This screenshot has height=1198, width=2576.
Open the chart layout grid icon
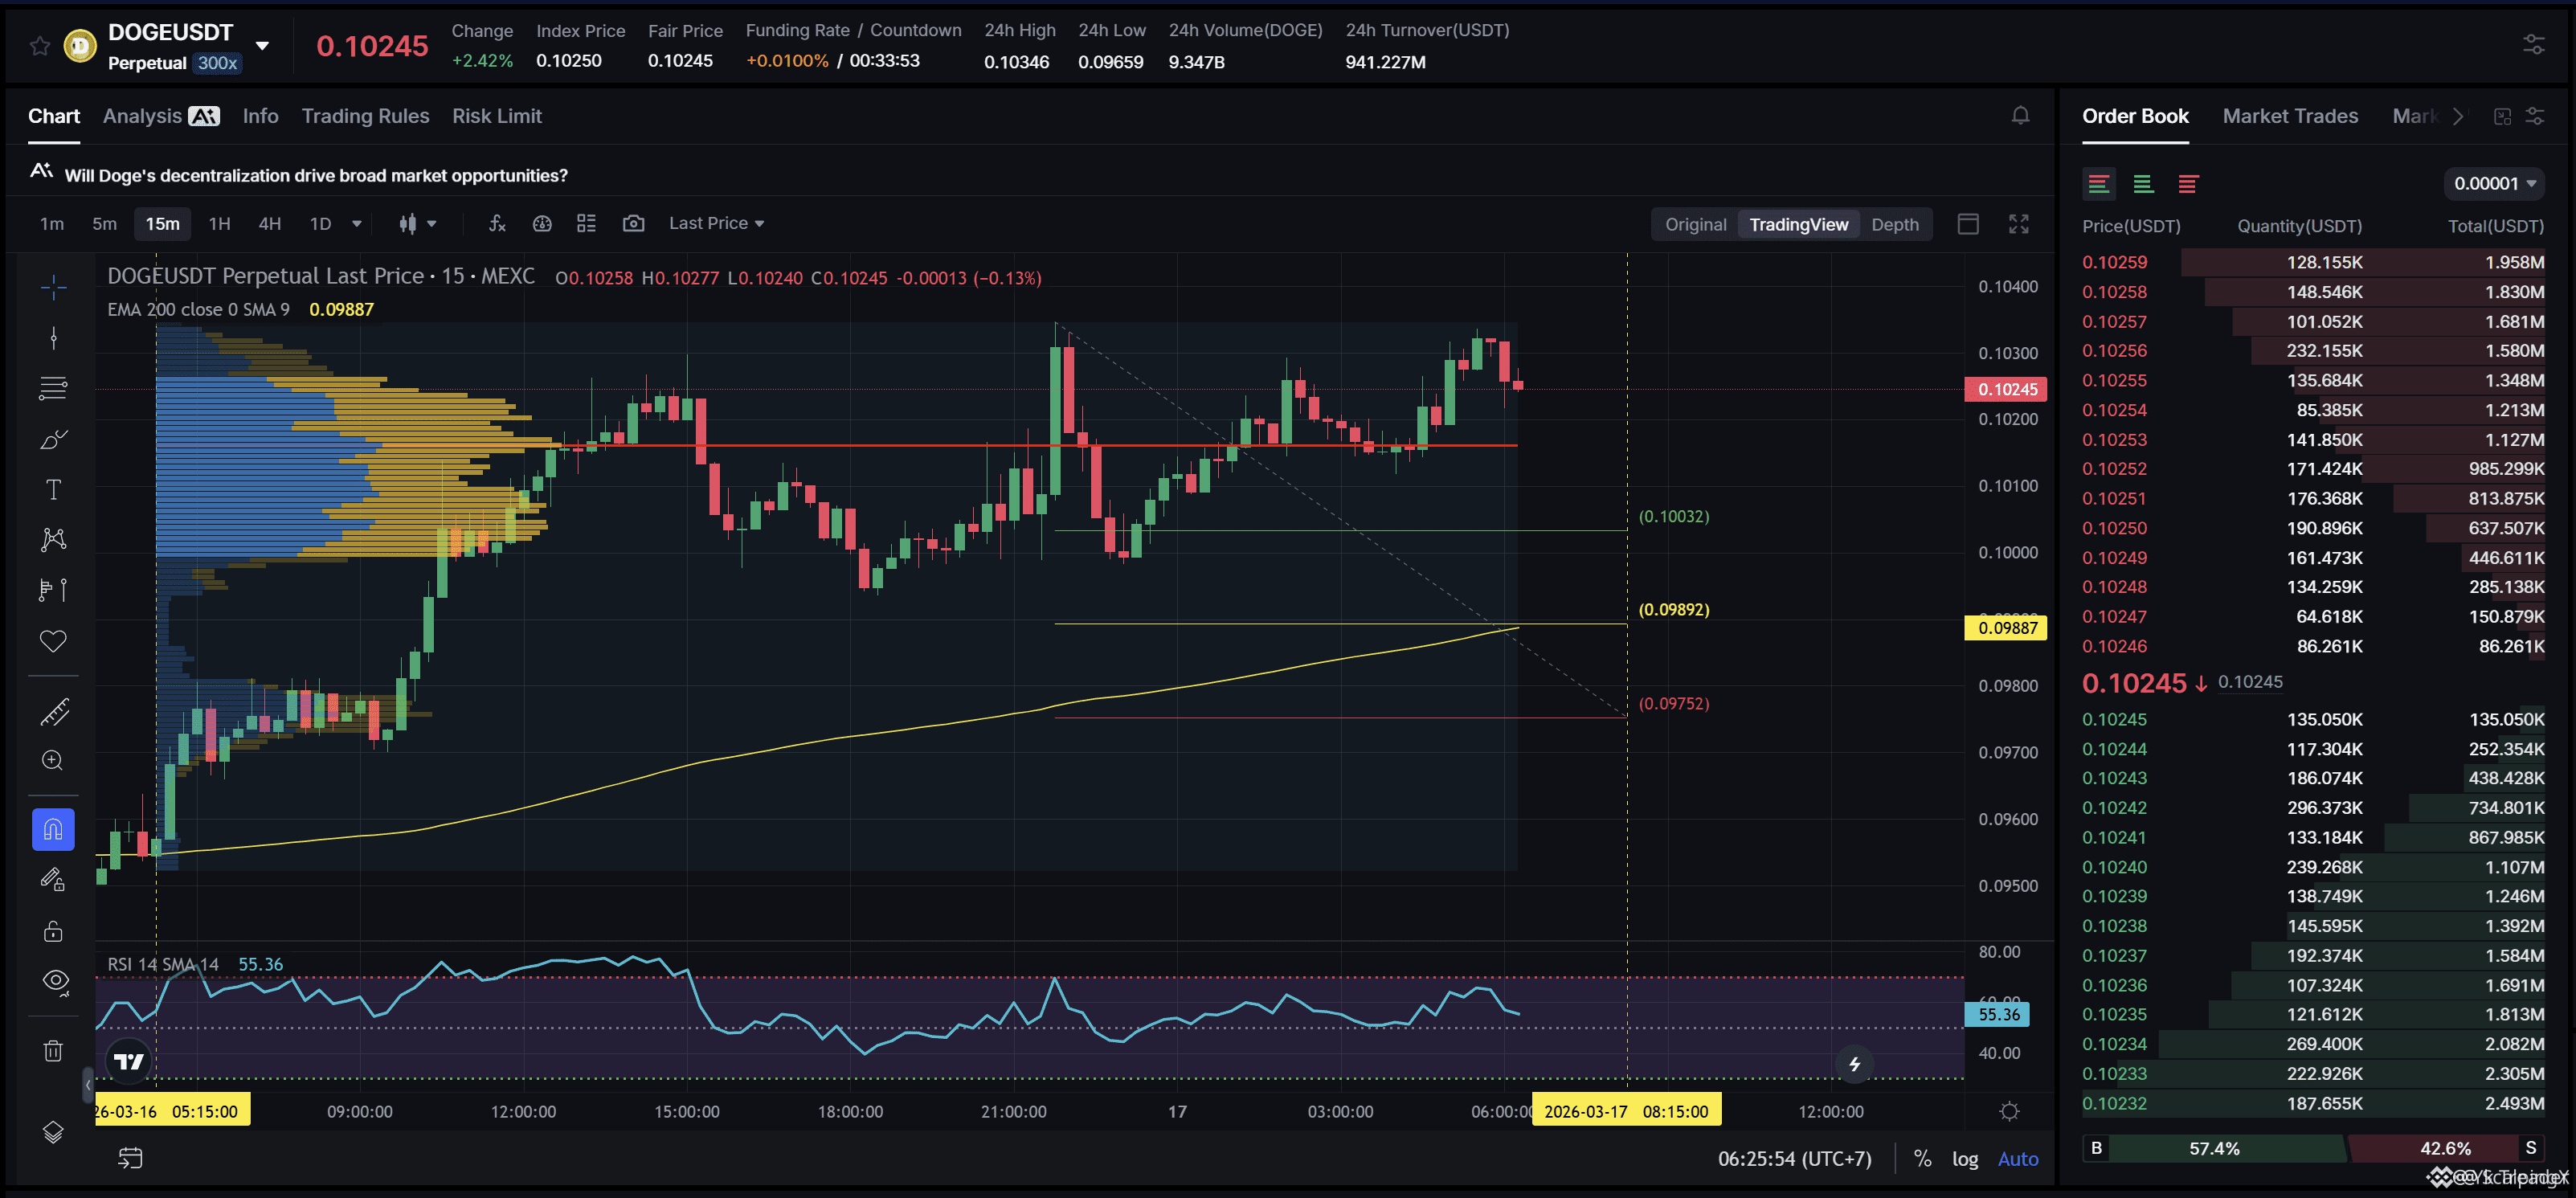(x=586, y=224)
